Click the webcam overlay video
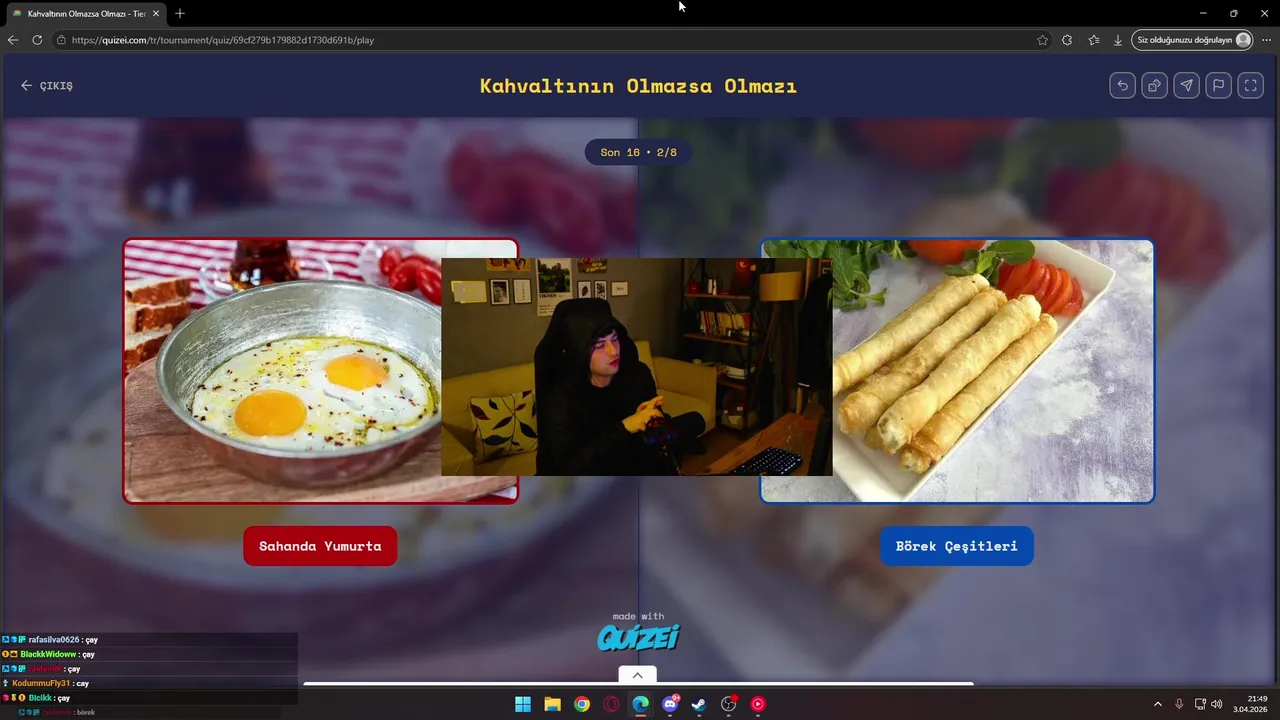The height and width of the screenshot is (720, 1280). (637, 367)
